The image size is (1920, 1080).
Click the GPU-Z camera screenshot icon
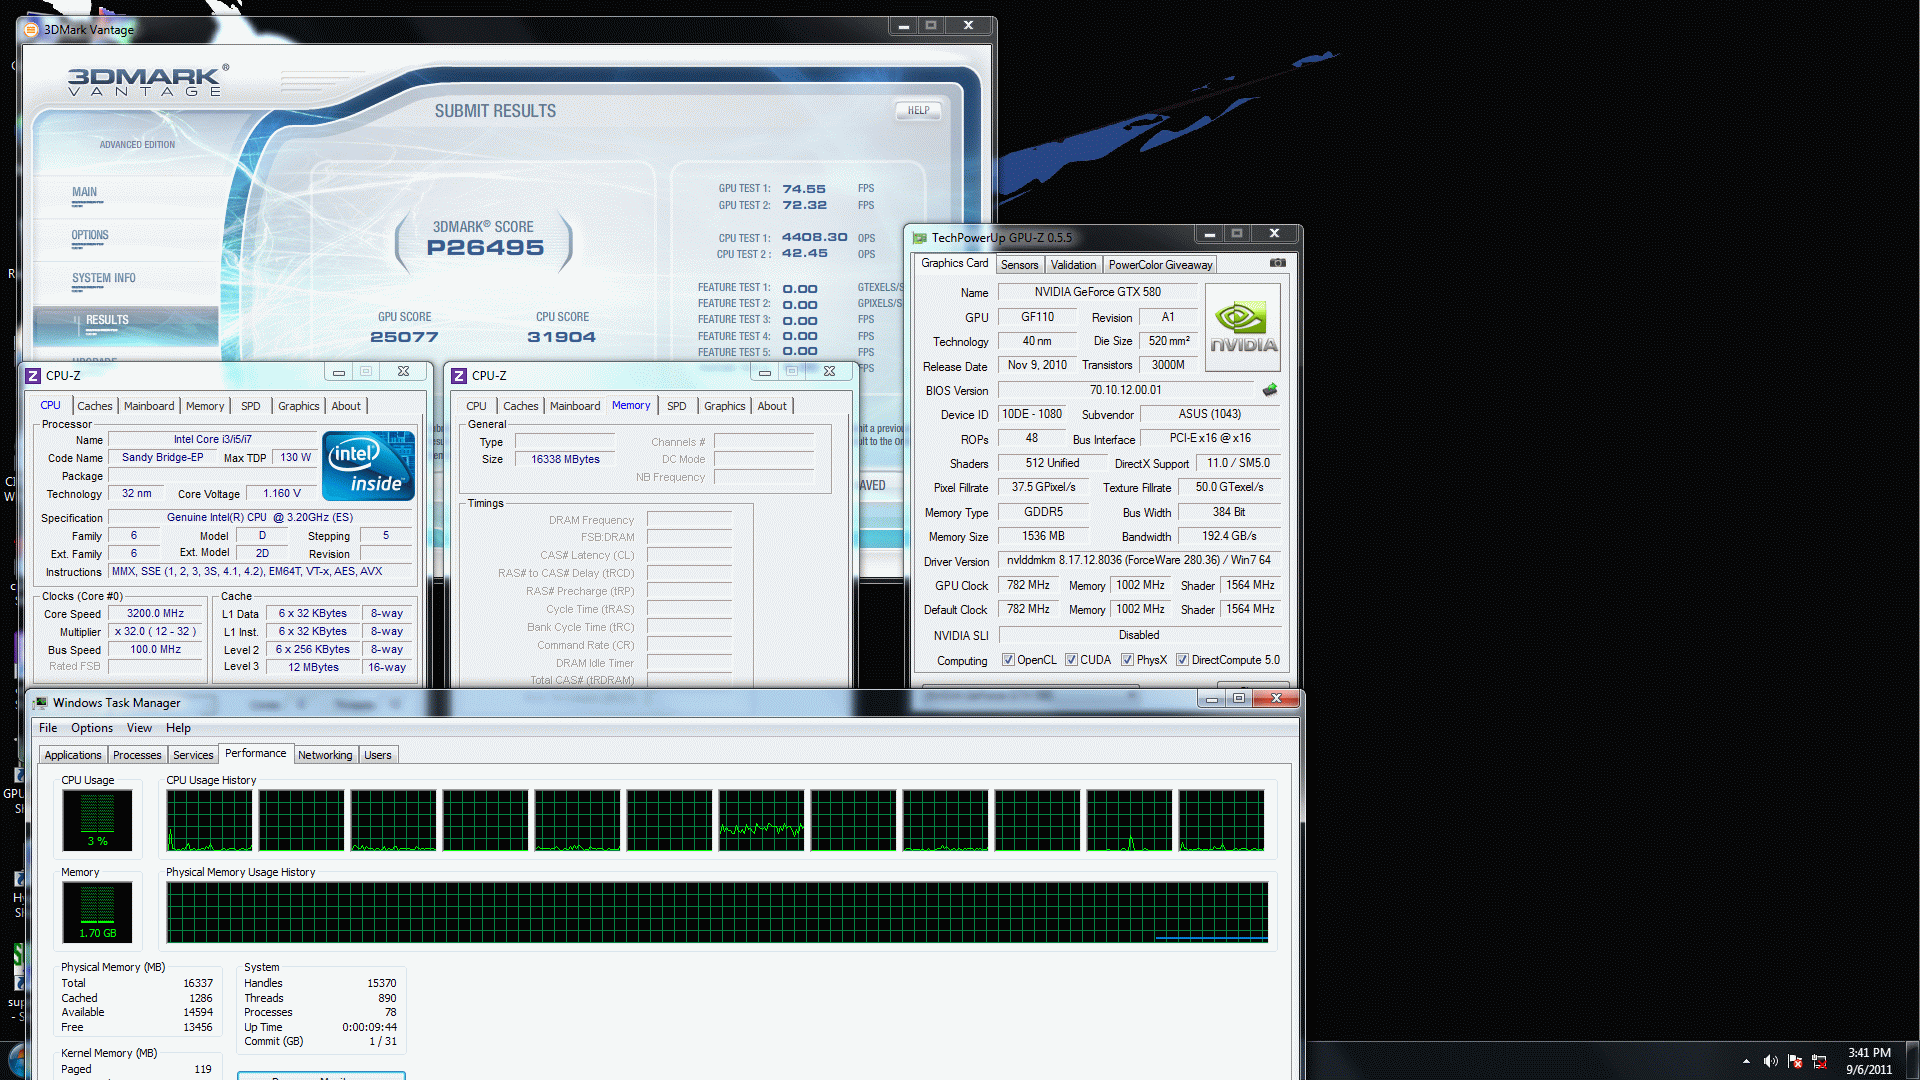(1277, 263)
